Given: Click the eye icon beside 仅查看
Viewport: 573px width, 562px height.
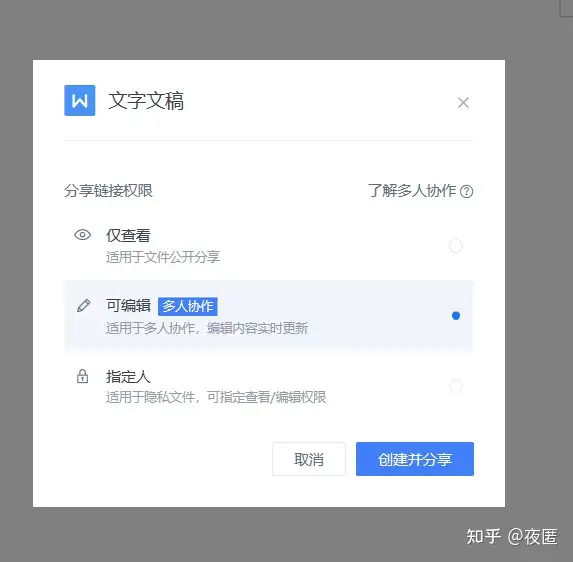Looking at the screenshot, I should tap(83, 235).
